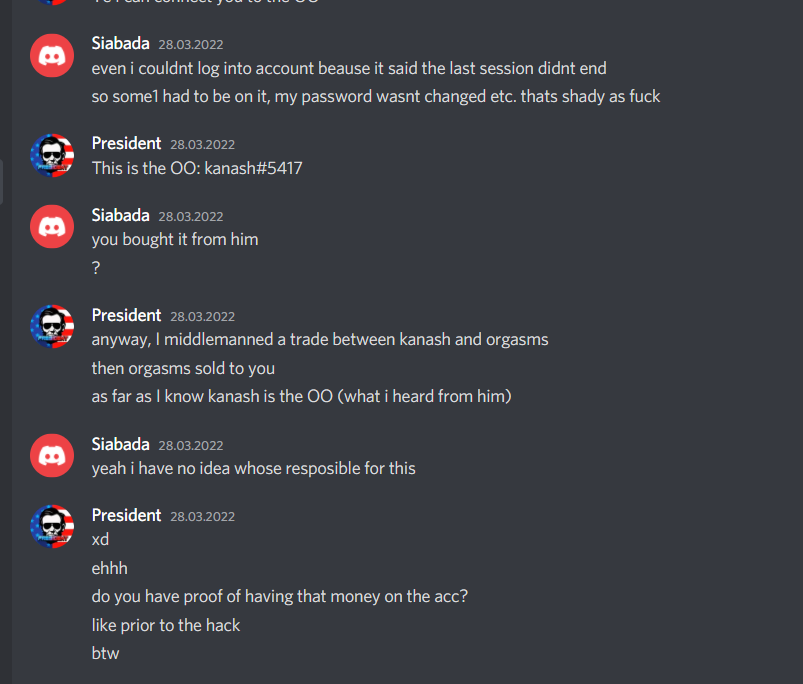This screenshot has height=684, width=803.
Task: Click the message 'then orgasms sold to you'
Action: coord(183,369)
